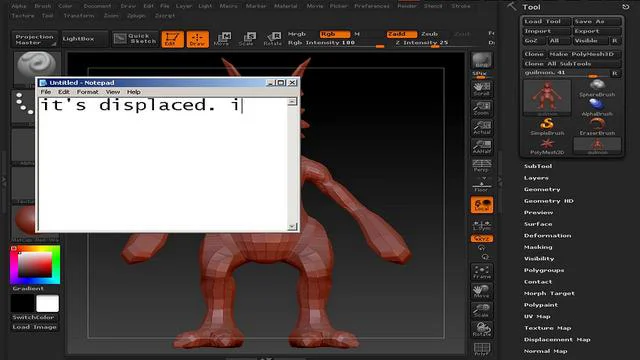Click the Rotate icon in the right shelf
Screen dimensions: 640x360
click(x=482, y=329)
